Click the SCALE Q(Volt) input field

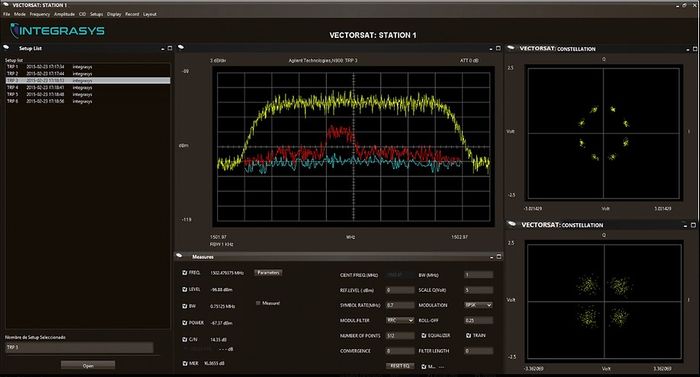point(479,290)
